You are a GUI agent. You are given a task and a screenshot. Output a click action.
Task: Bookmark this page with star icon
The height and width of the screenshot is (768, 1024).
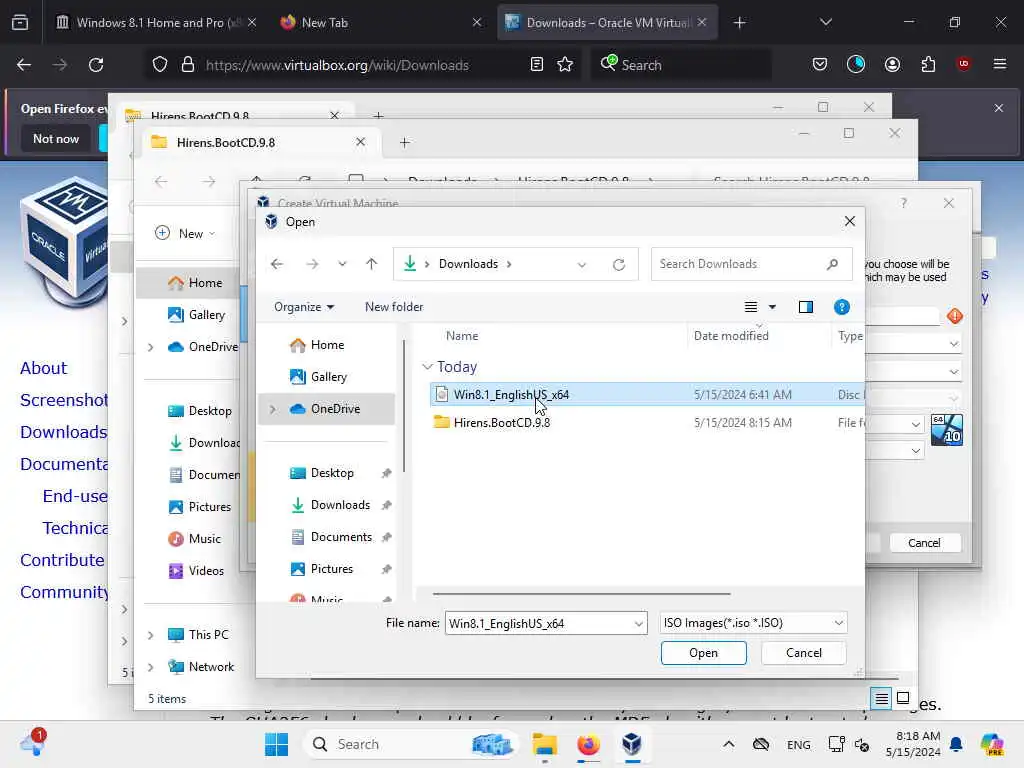(x=565, y=65)
